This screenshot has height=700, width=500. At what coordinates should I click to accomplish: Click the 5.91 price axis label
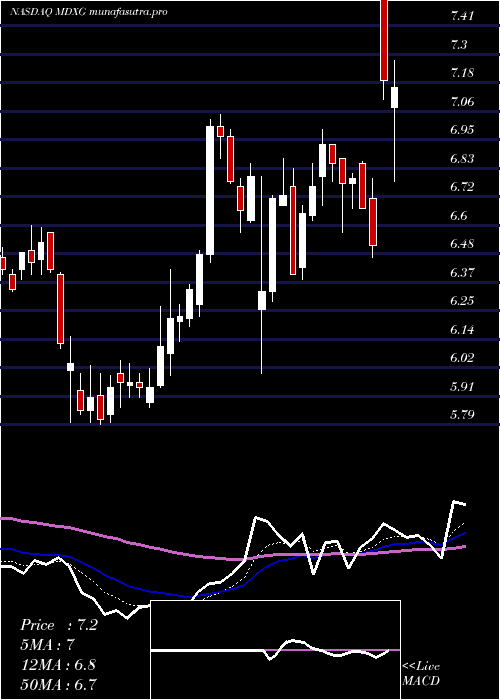[x=462, y=386]
